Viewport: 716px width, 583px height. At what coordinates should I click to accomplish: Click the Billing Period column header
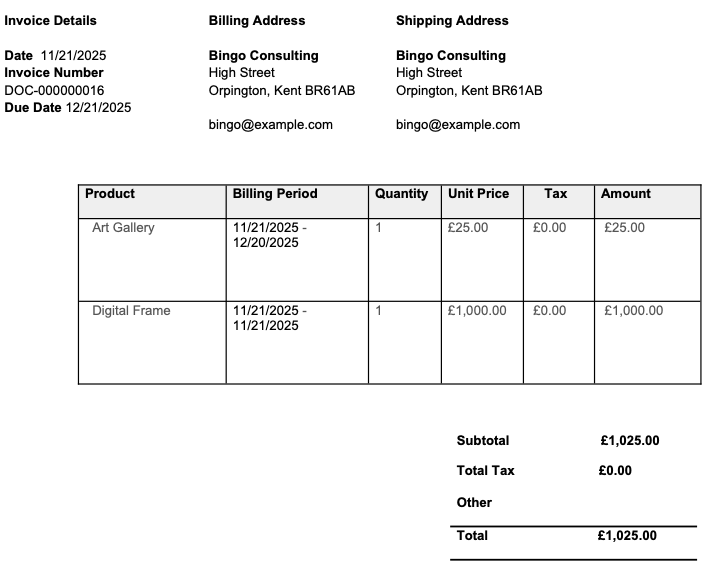coord(275,194)
